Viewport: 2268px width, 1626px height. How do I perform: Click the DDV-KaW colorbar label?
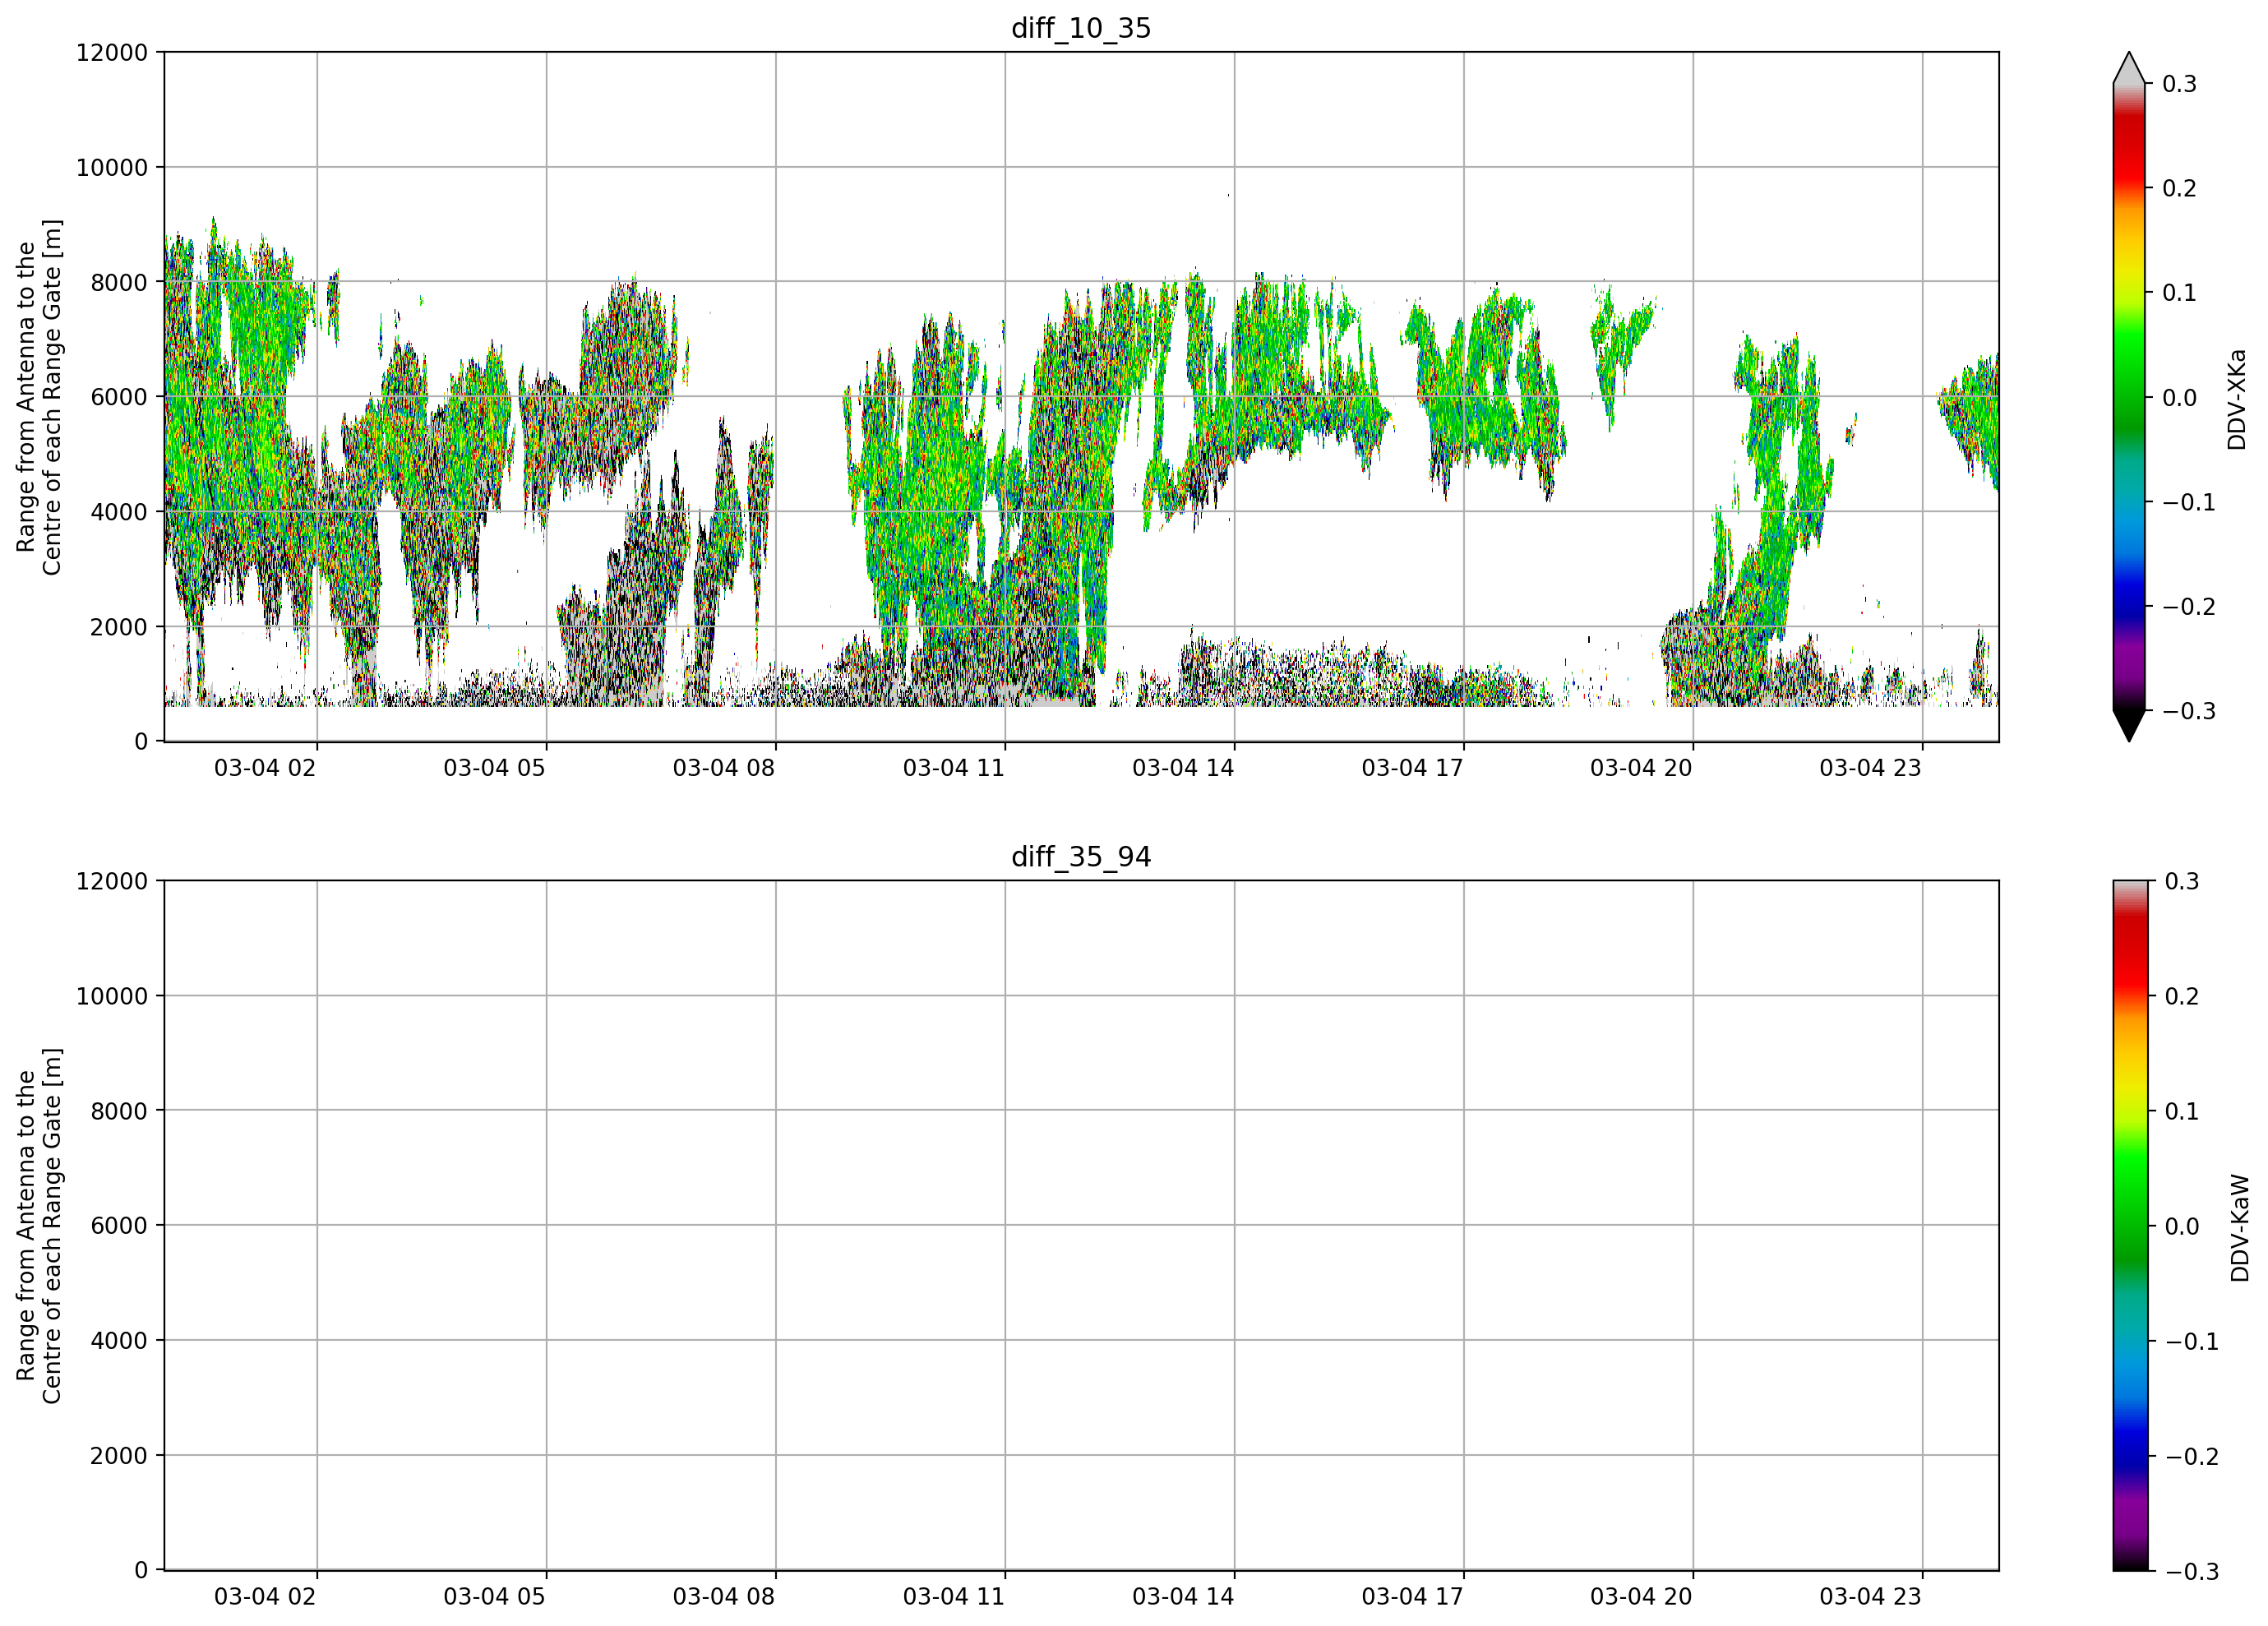2240,1228
